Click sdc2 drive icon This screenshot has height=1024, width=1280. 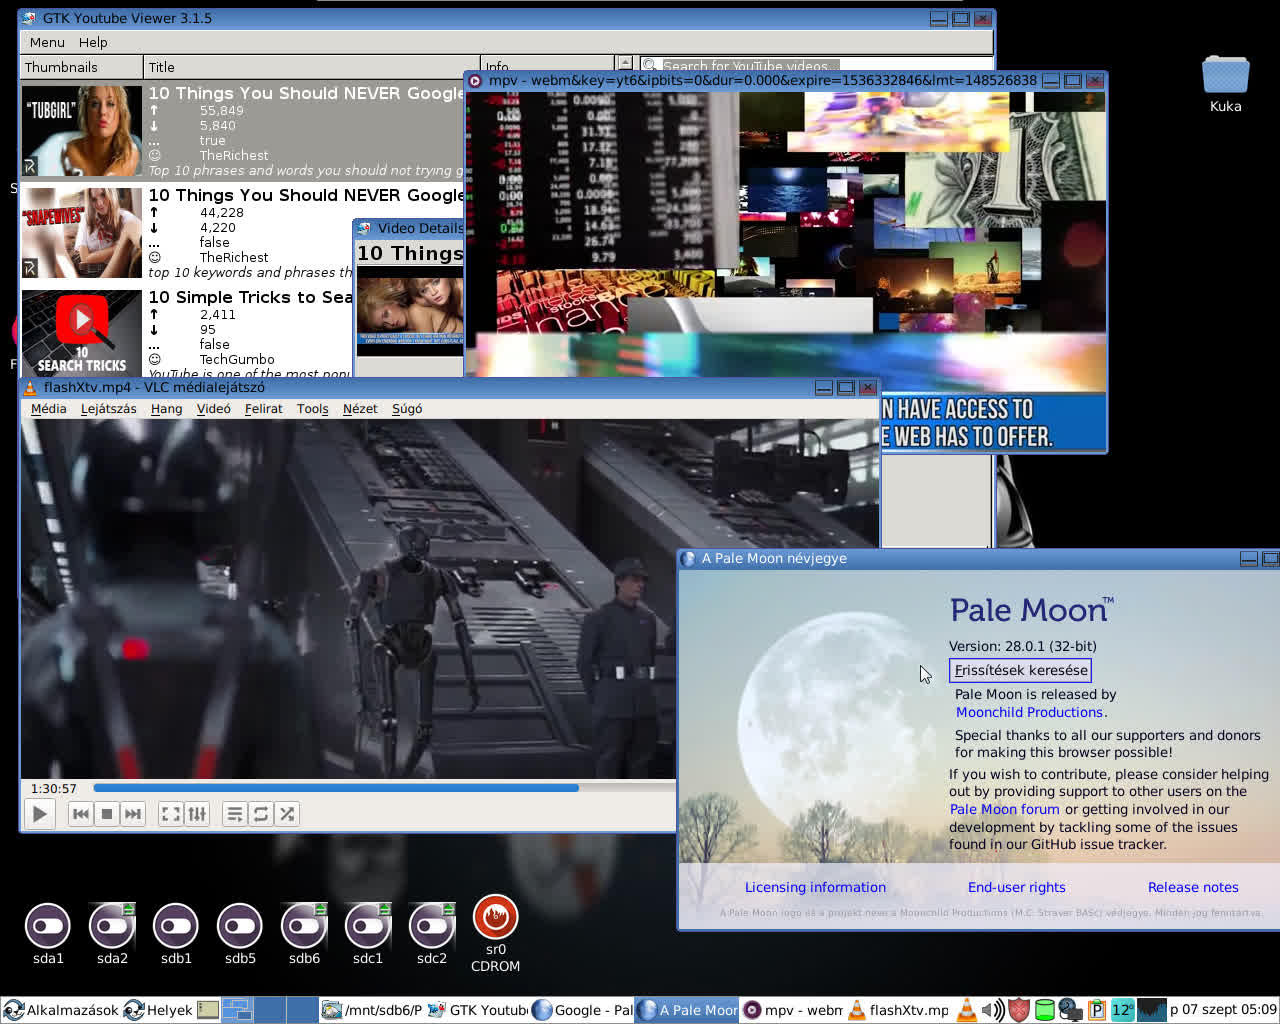click(x=432, y=934)
